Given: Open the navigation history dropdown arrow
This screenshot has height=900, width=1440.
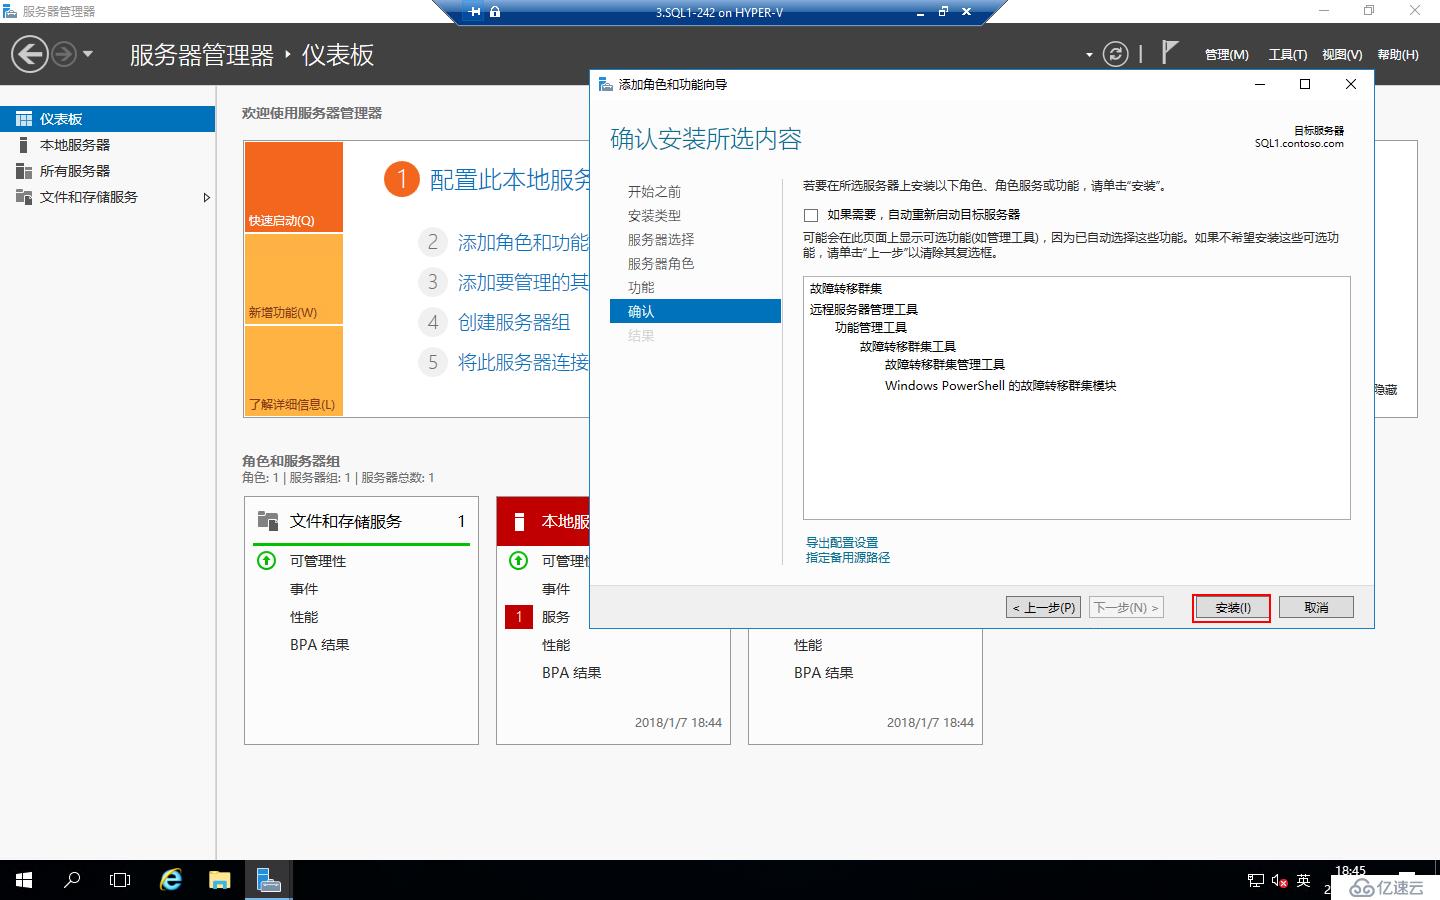Looking at the screenshot, I should point(88,54).
